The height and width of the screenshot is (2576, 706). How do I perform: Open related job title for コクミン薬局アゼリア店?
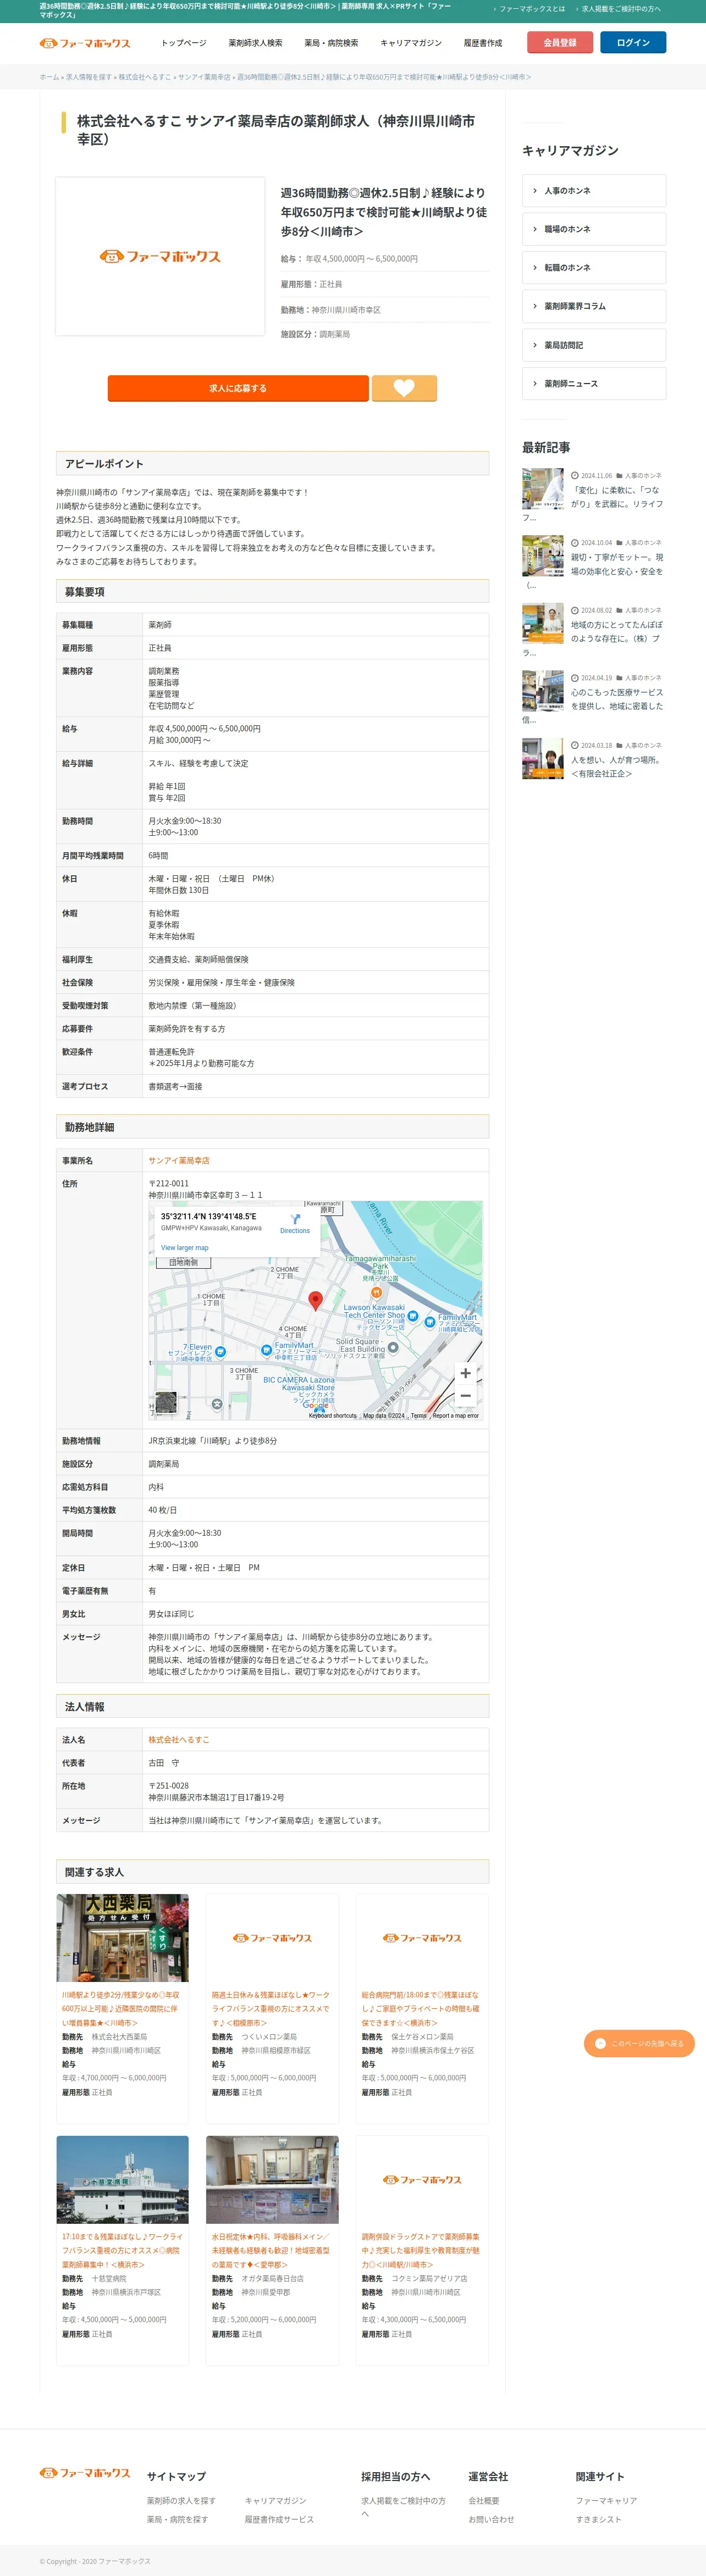[x=420, y=2251]
